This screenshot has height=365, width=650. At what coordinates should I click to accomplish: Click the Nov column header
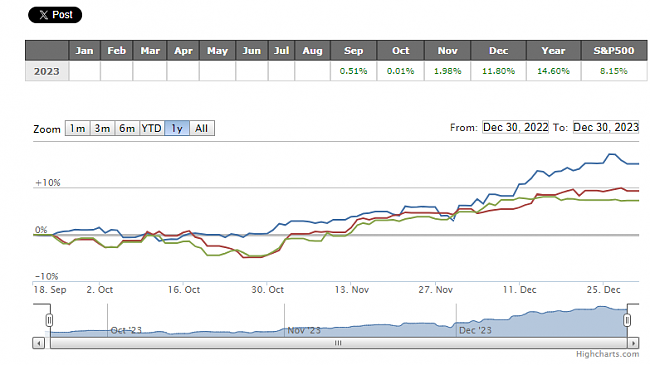tap(448, 51)
